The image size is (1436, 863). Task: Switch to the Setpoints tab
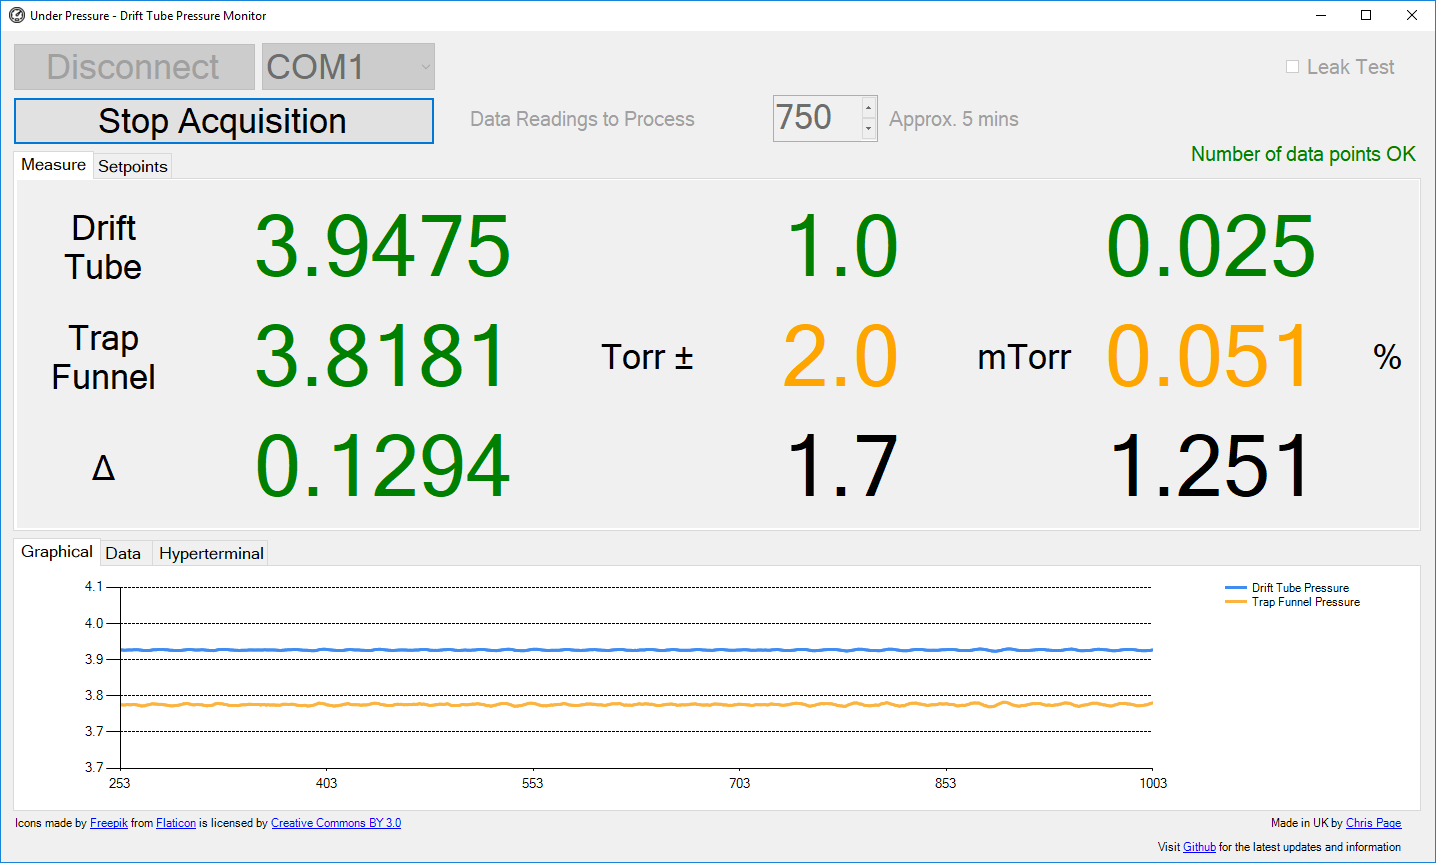pyautogui.click(x=133, y=167)
